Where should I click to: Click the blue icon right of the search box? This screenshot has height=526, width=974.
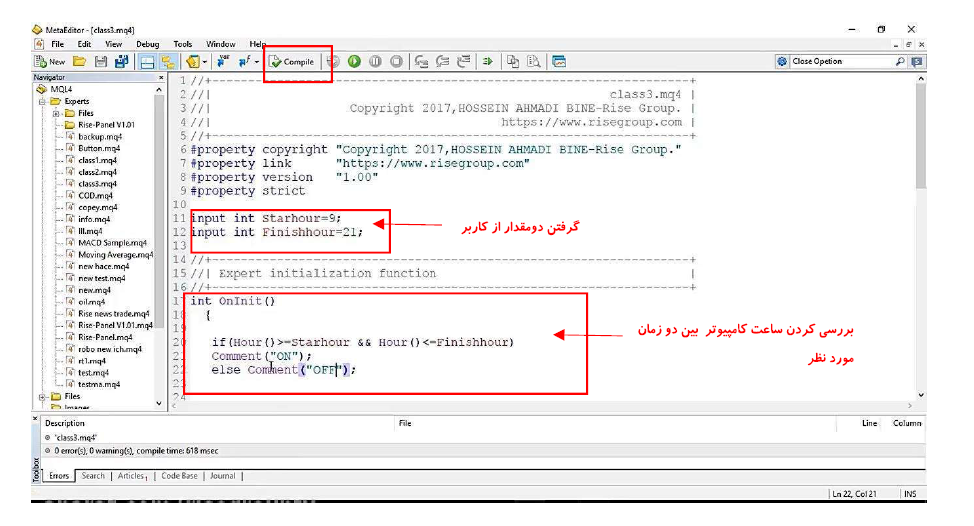(x=917, y=61)
